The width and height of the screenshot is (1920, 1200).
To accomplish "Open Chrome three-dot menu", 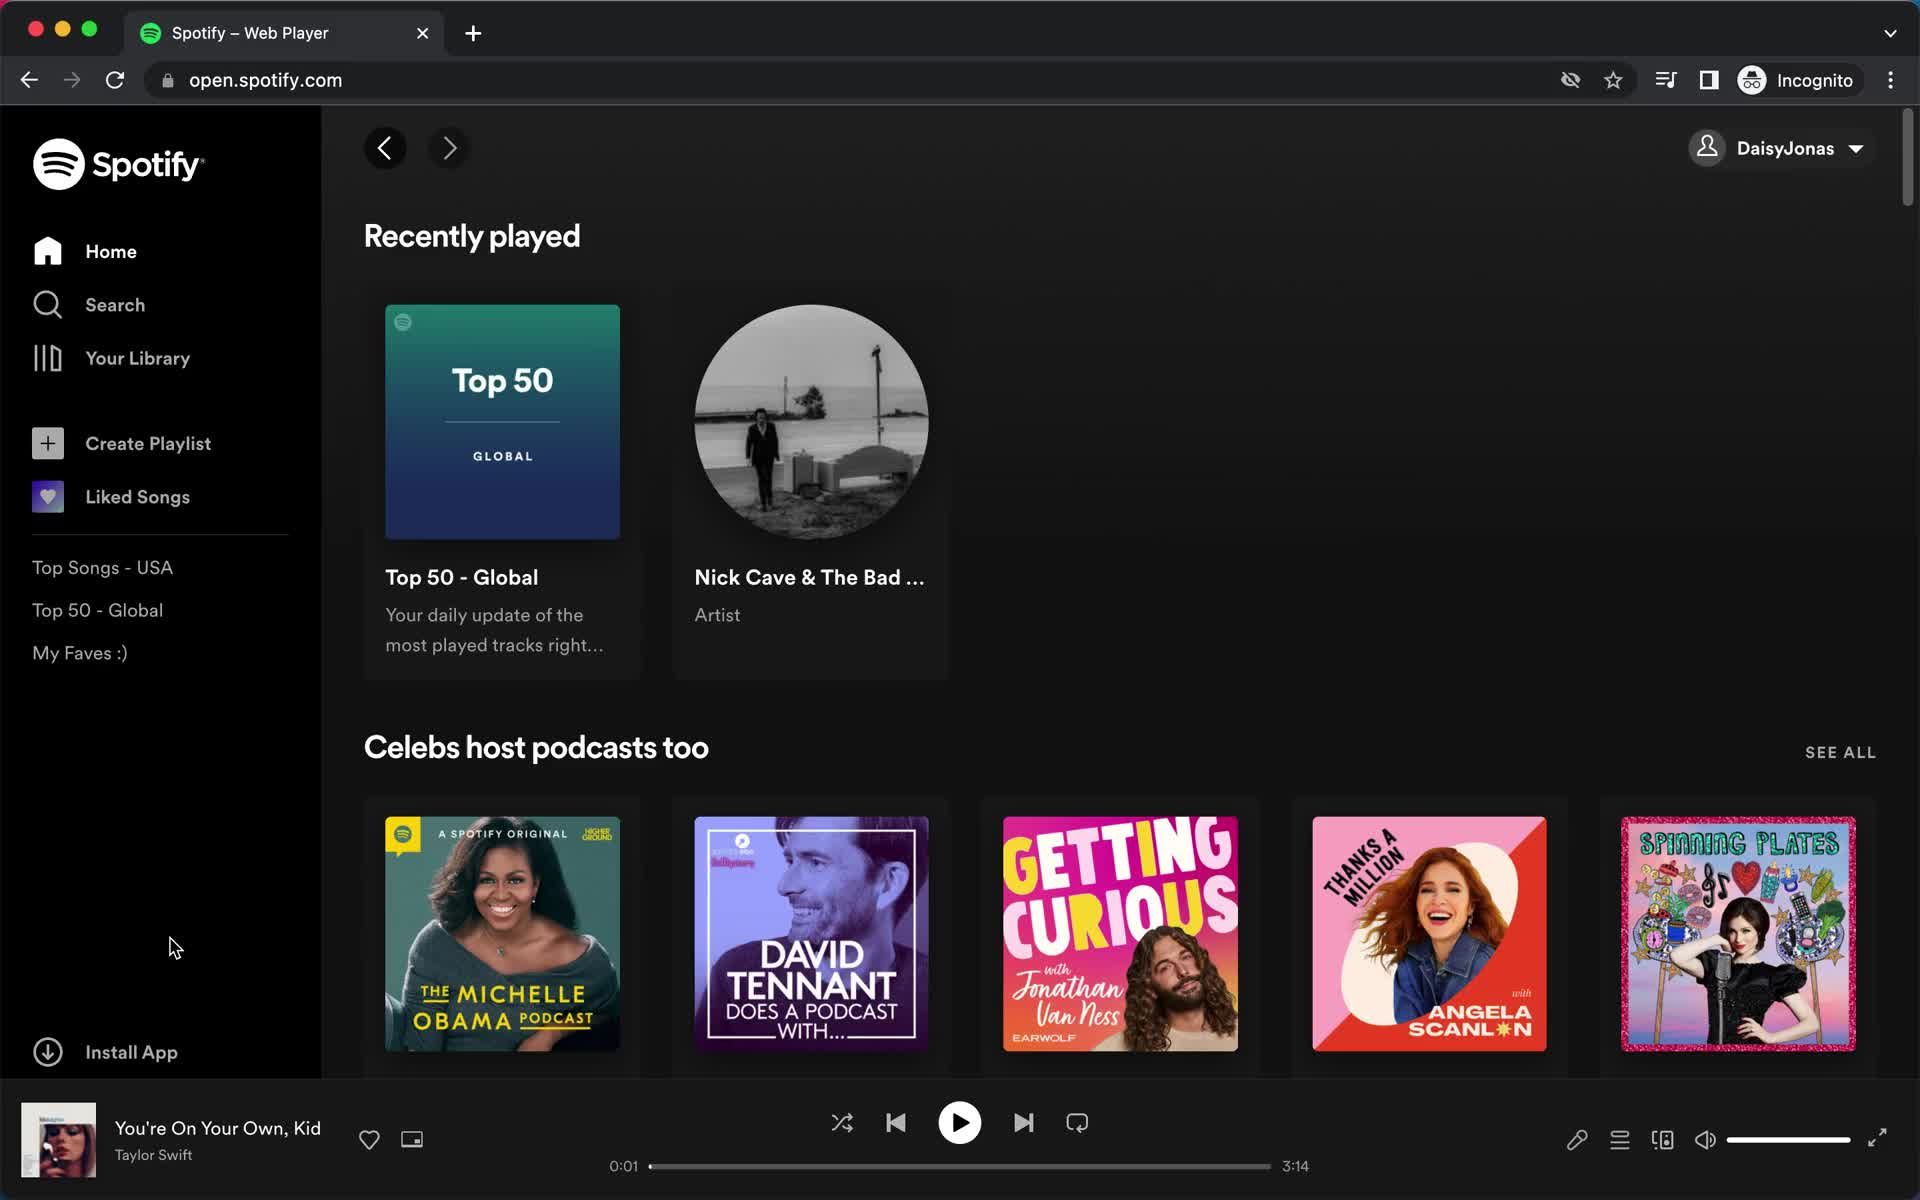I will tap(1890, 80).
